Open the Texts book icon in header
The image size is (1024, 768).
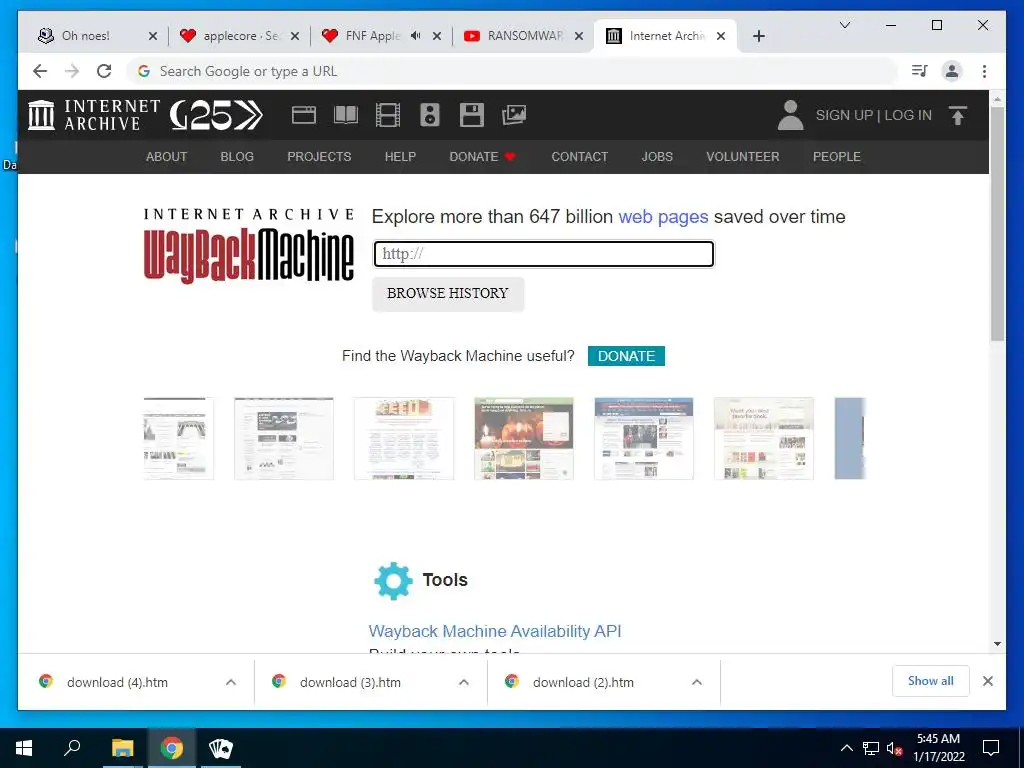345,115
